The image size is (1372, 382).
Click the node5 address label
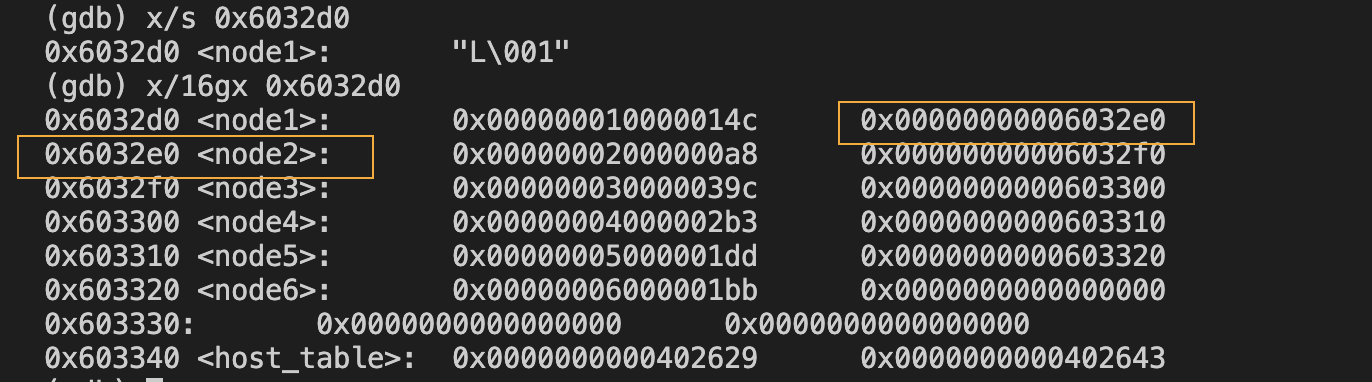coord(188,258)
